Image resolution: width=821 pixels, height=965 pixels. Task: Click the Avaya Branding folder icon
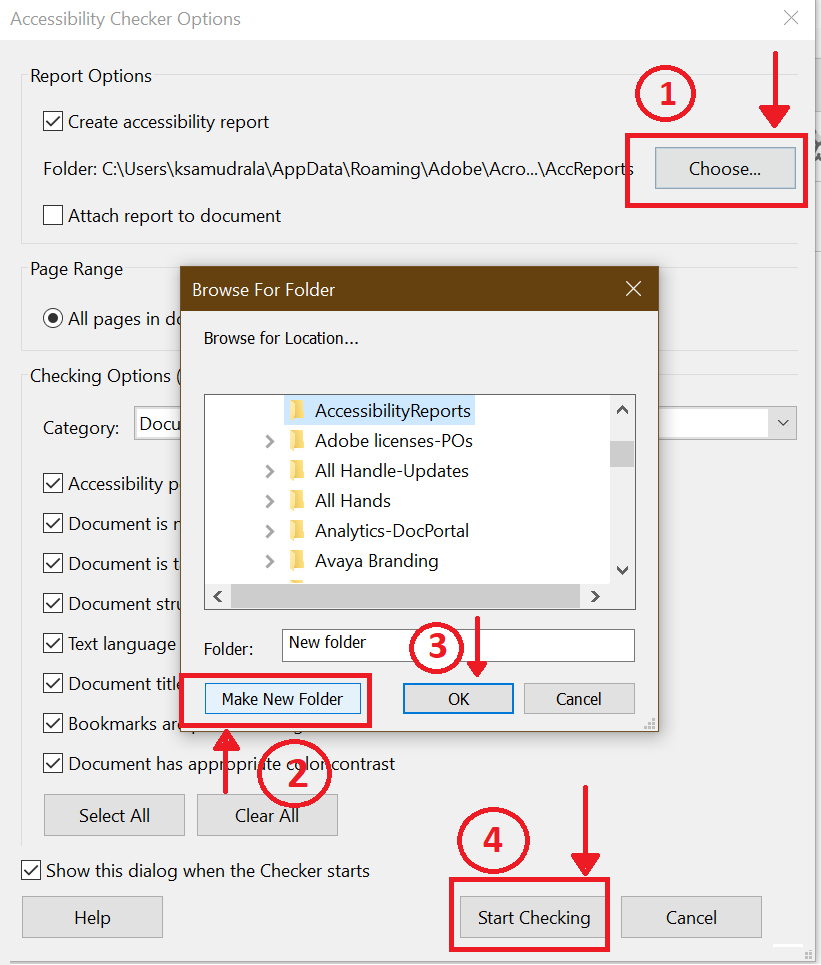(297, 560)
